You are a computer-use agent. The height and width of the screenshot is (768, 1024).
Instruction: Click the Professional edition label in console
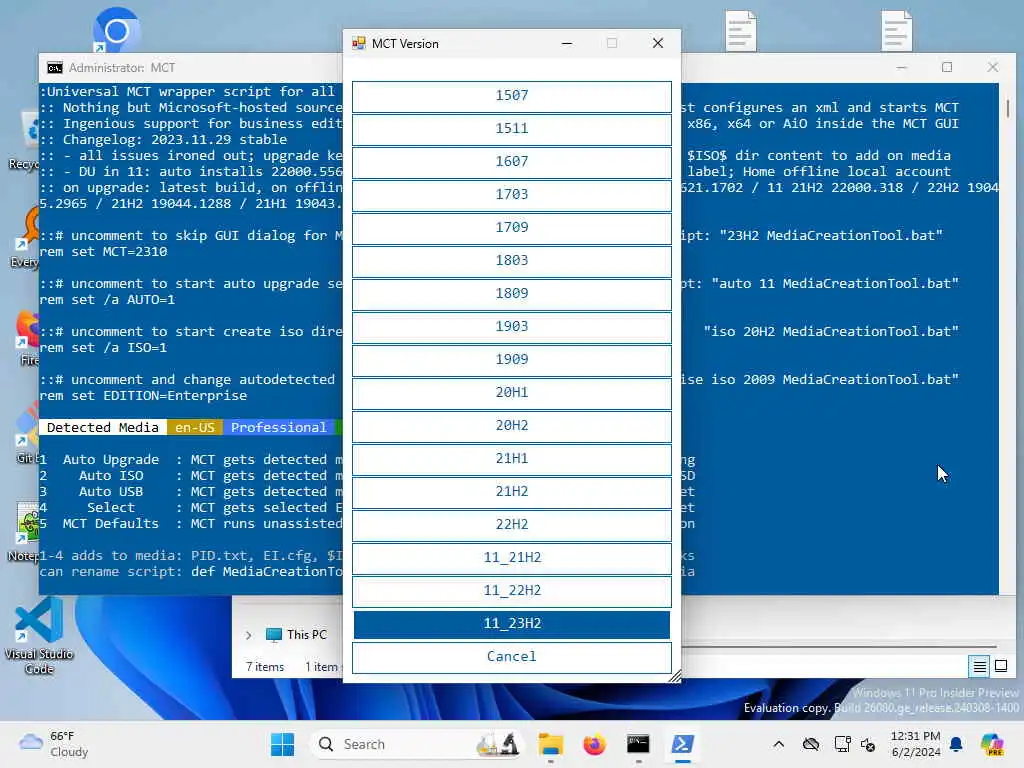(278, 428)
